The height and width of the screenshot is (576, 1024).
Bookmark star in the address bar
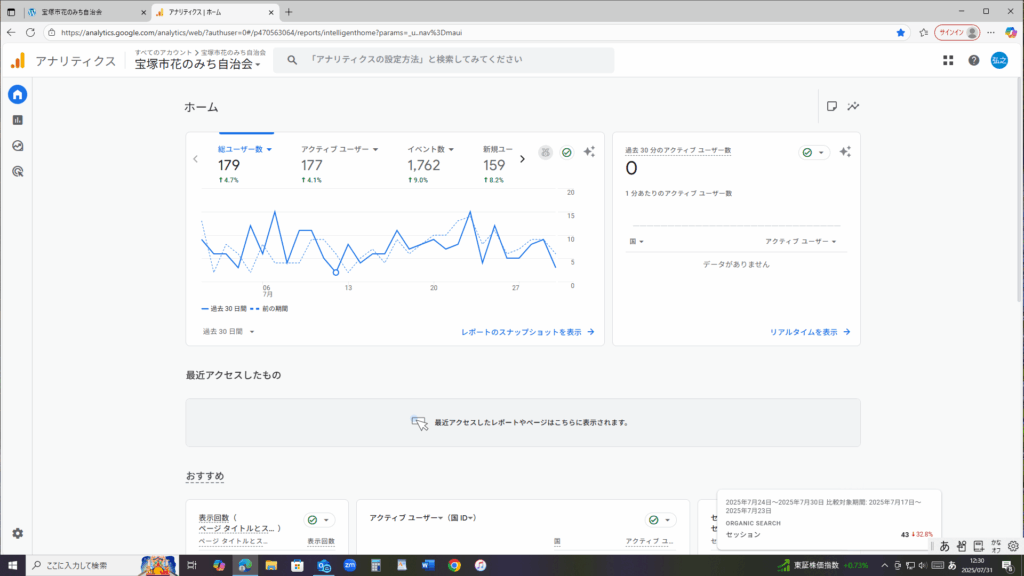[x=901, y=33]
